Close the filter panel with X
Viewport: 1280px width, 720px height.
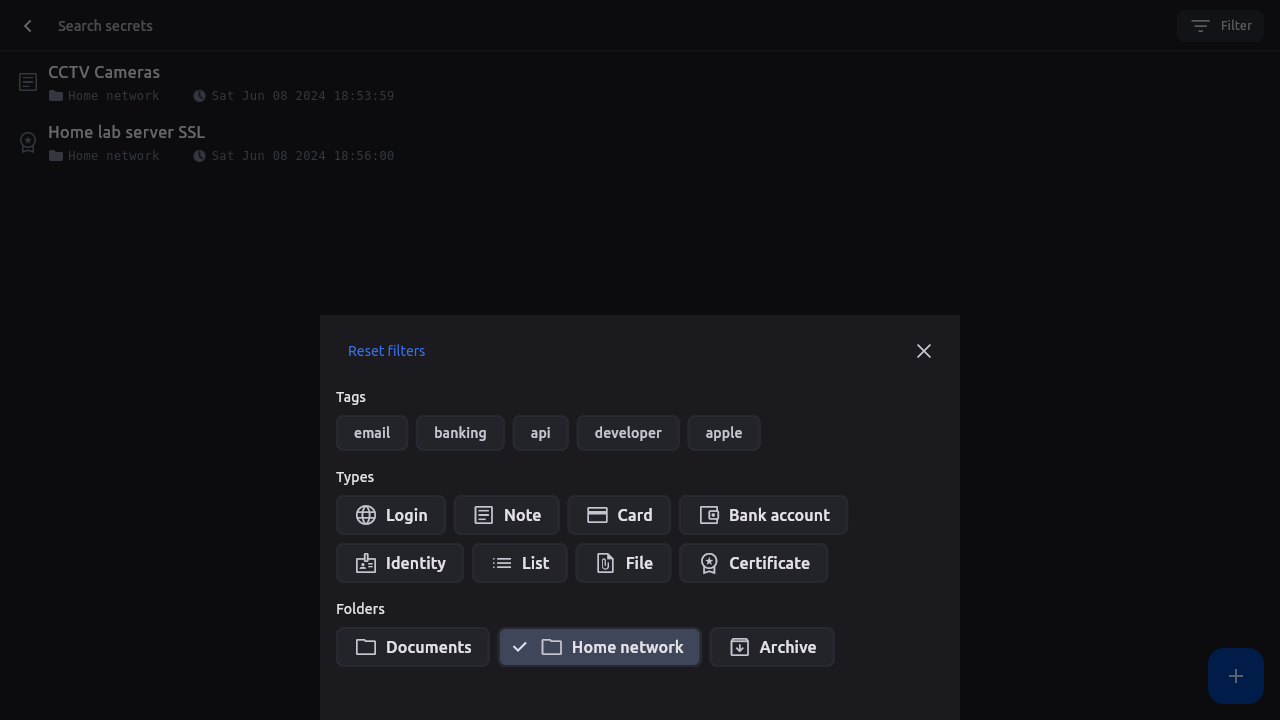923,351
